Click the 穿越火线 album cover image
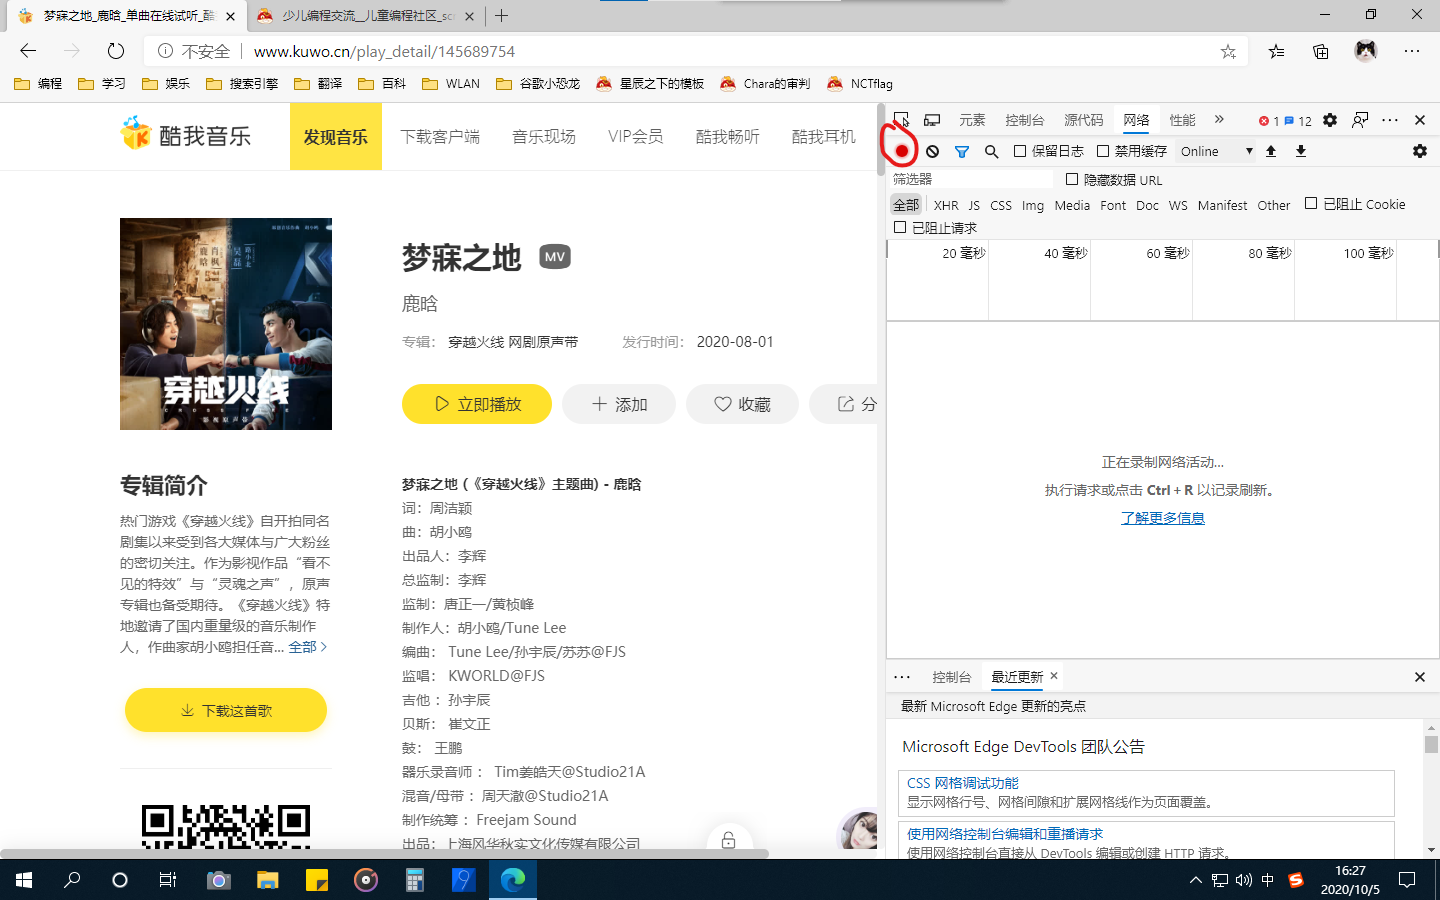The width and height of the screenshot is (1440, 900). click(226, 324)
